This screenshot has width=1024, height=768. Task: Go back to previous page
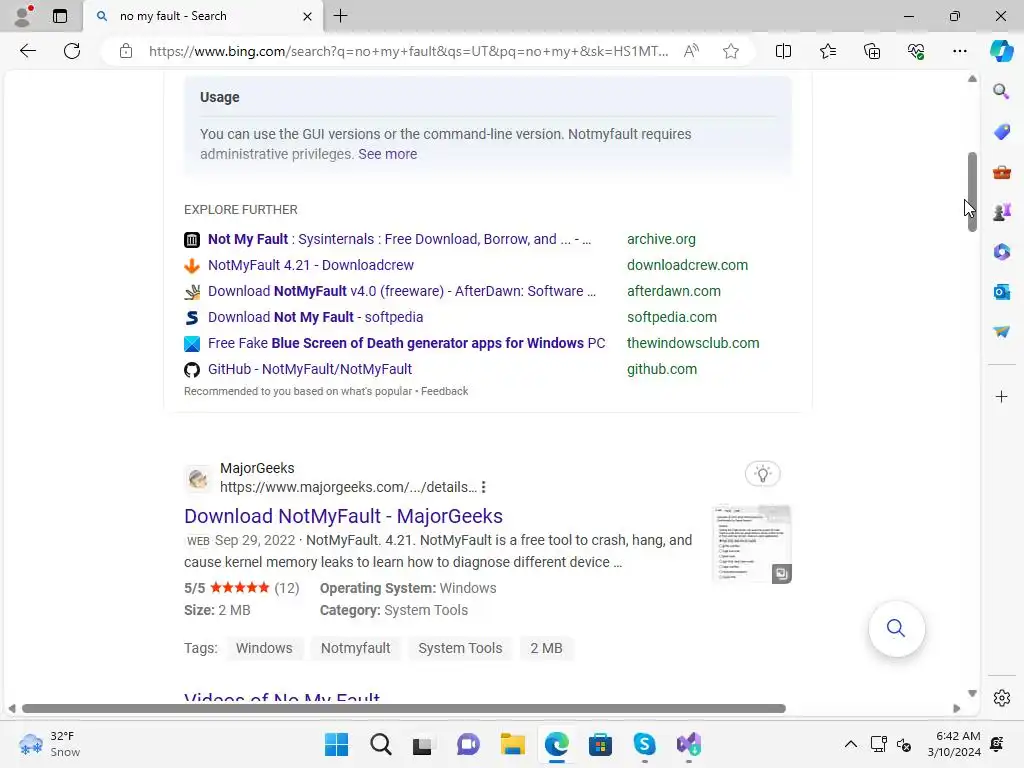click(x=27, y=51)
